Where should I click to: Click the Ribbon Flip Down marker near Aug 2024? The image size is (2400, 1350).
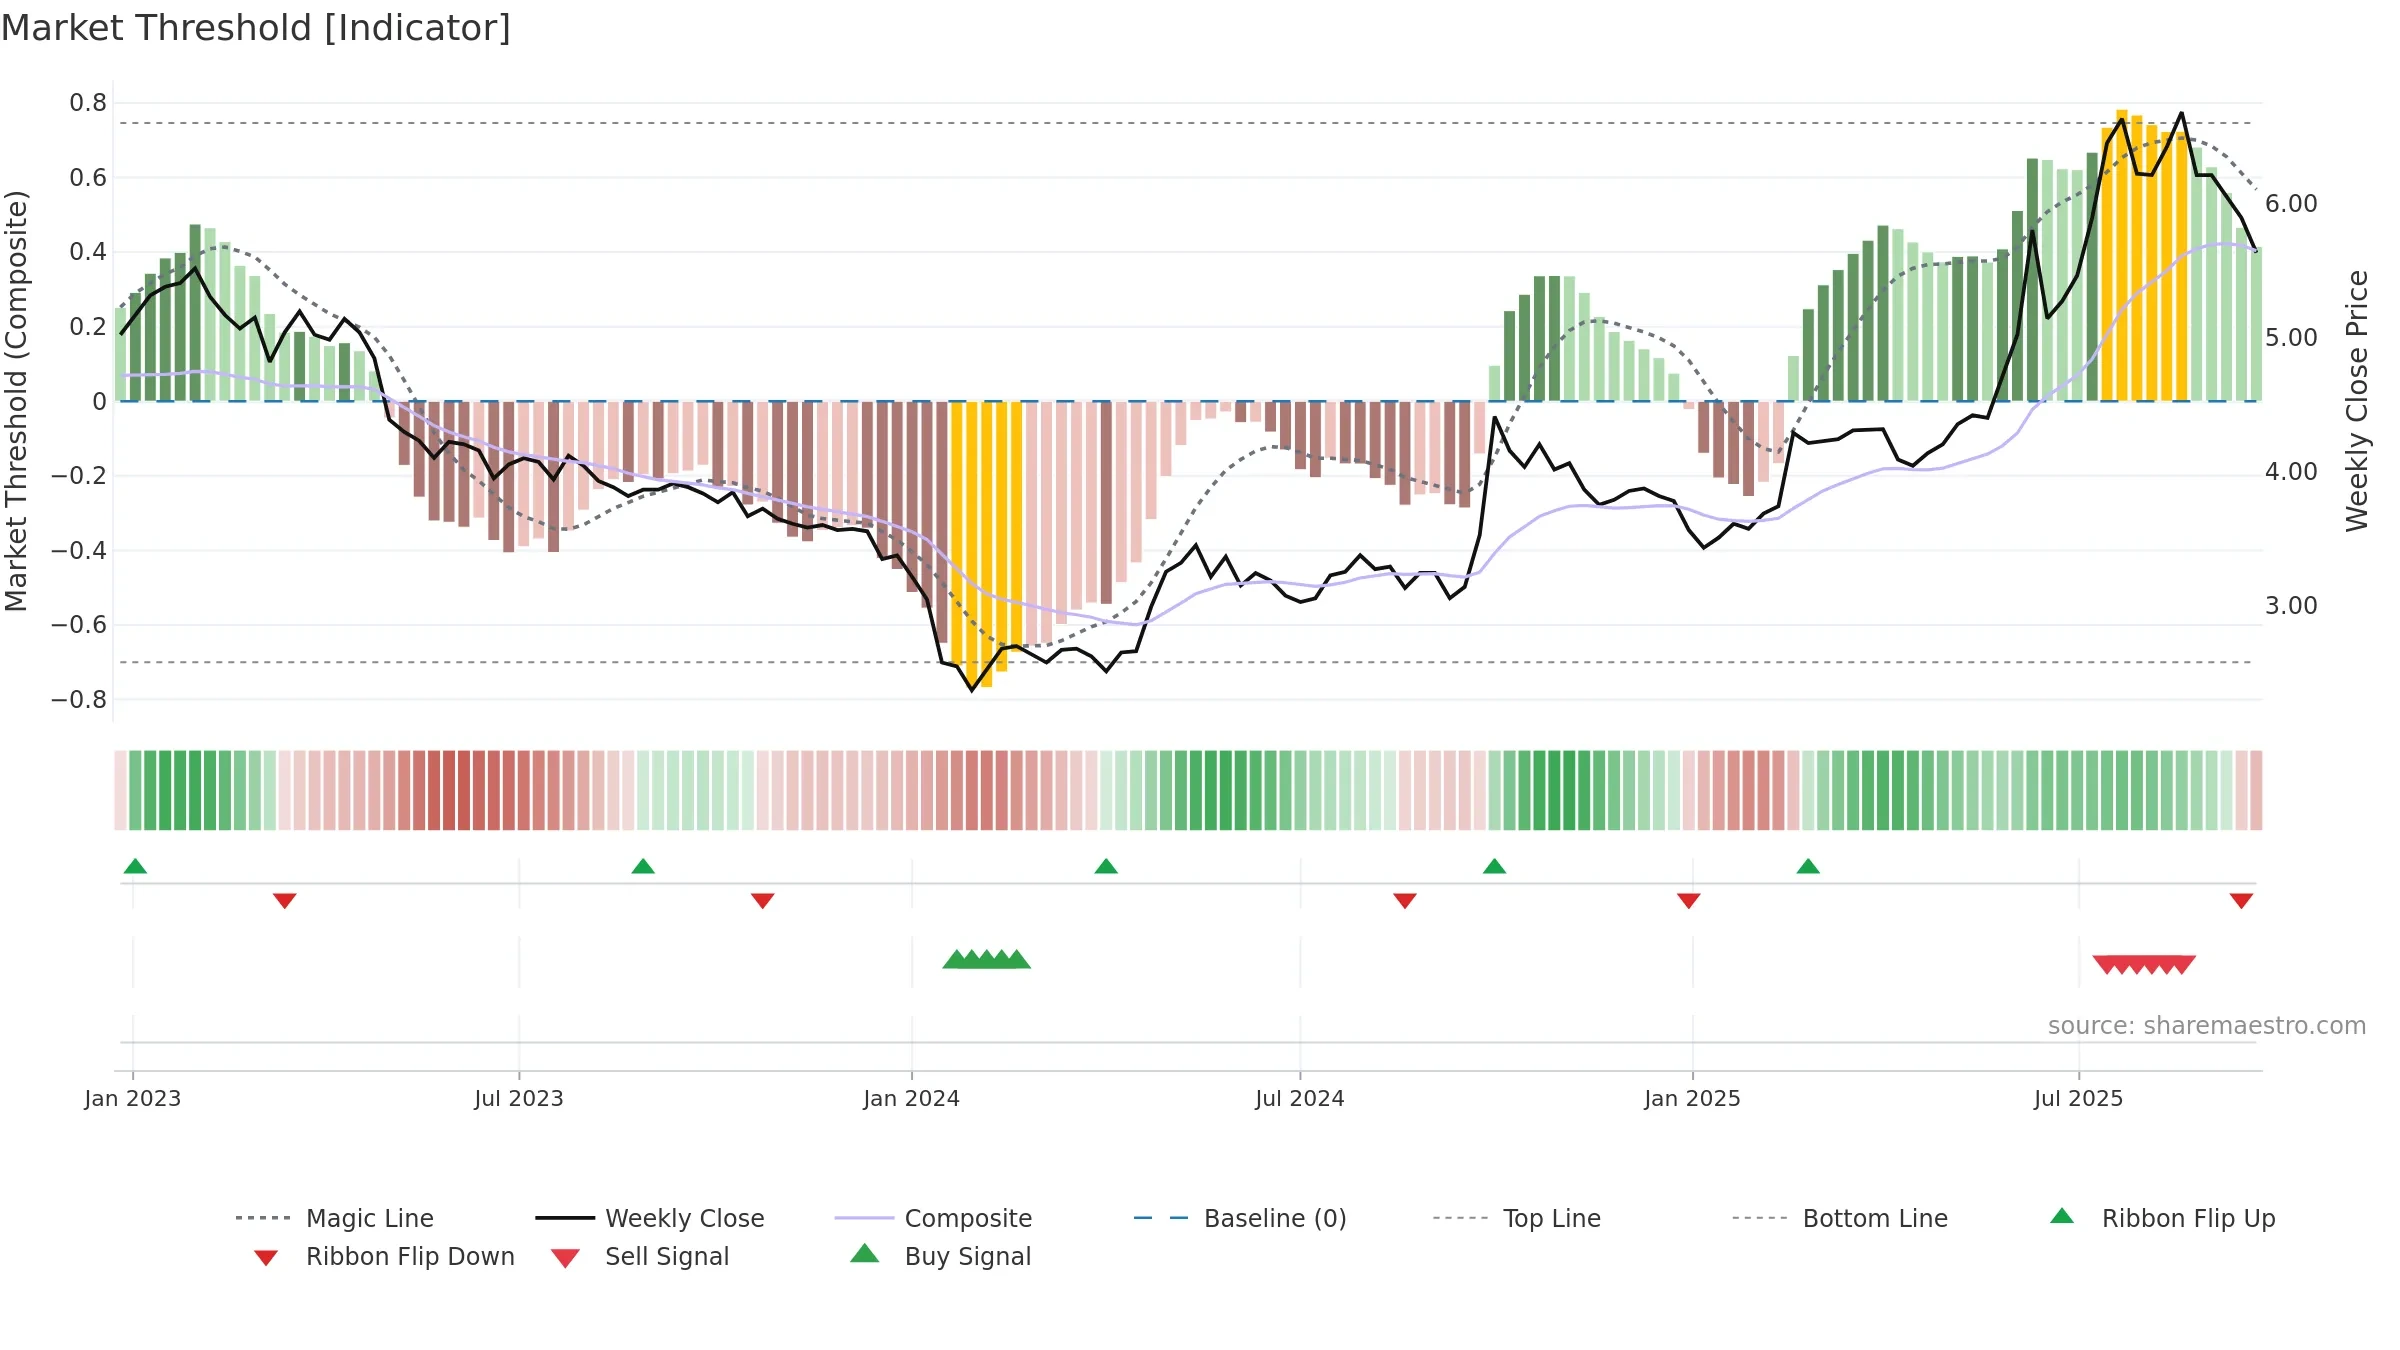(x=1405, y=901)
